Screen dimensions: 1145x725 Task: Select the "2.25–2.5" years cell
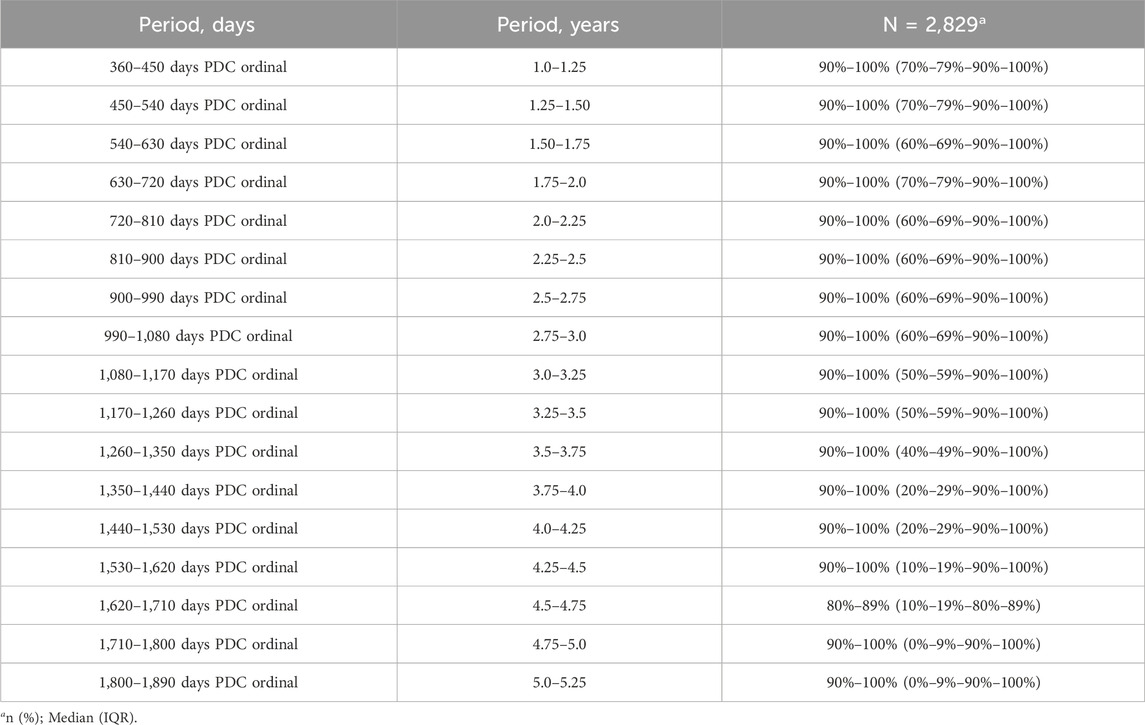[558, 259]
